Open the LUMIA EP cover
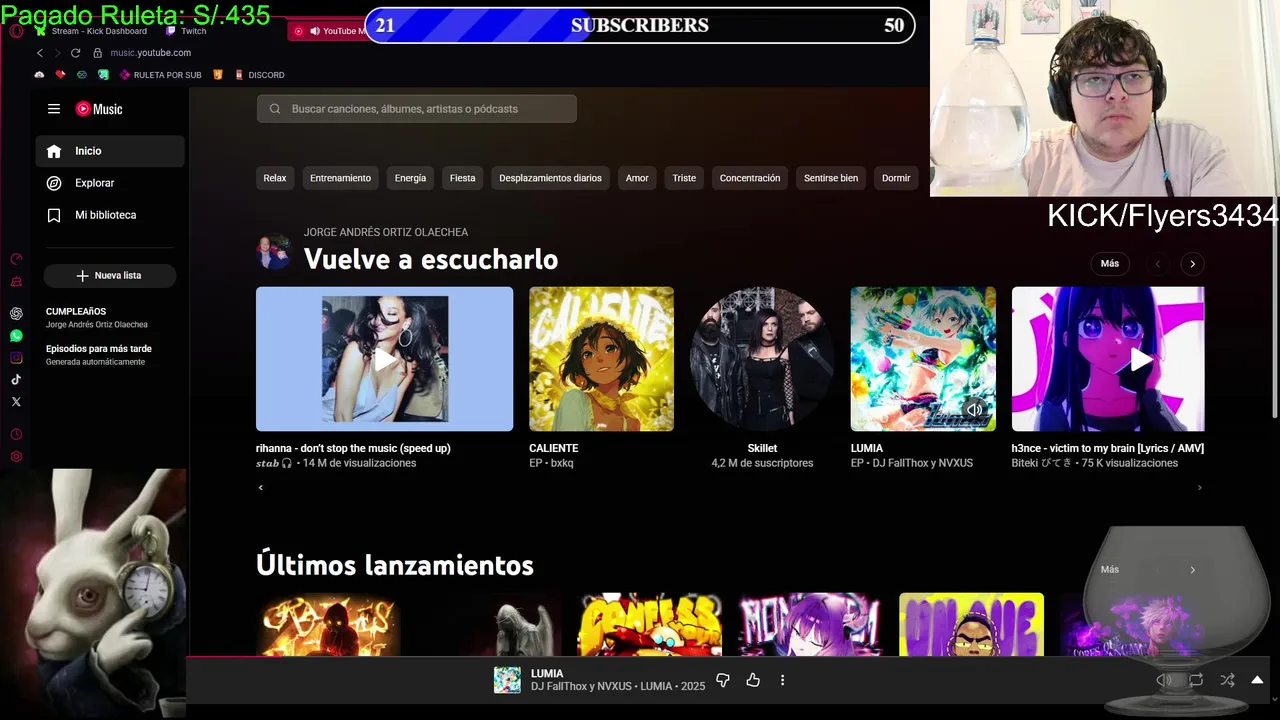Image resolution: width=1280 pixels, height=720 pixels. (923, 359)
